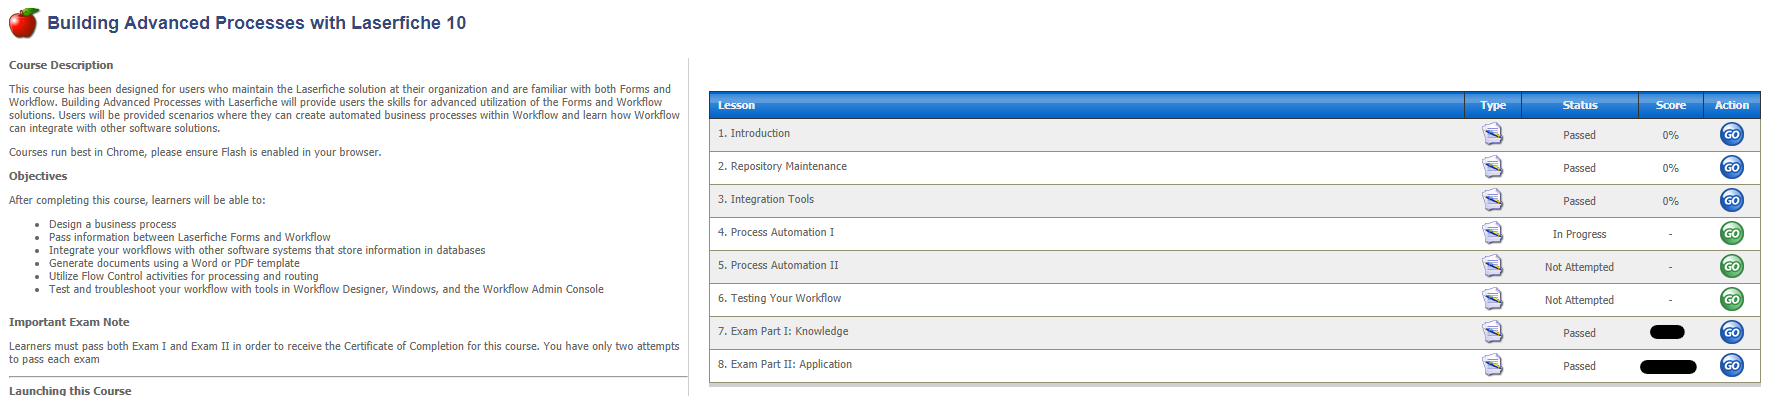Select '7. Exam Part I: Knowledge' title

(x=783, y=331)
